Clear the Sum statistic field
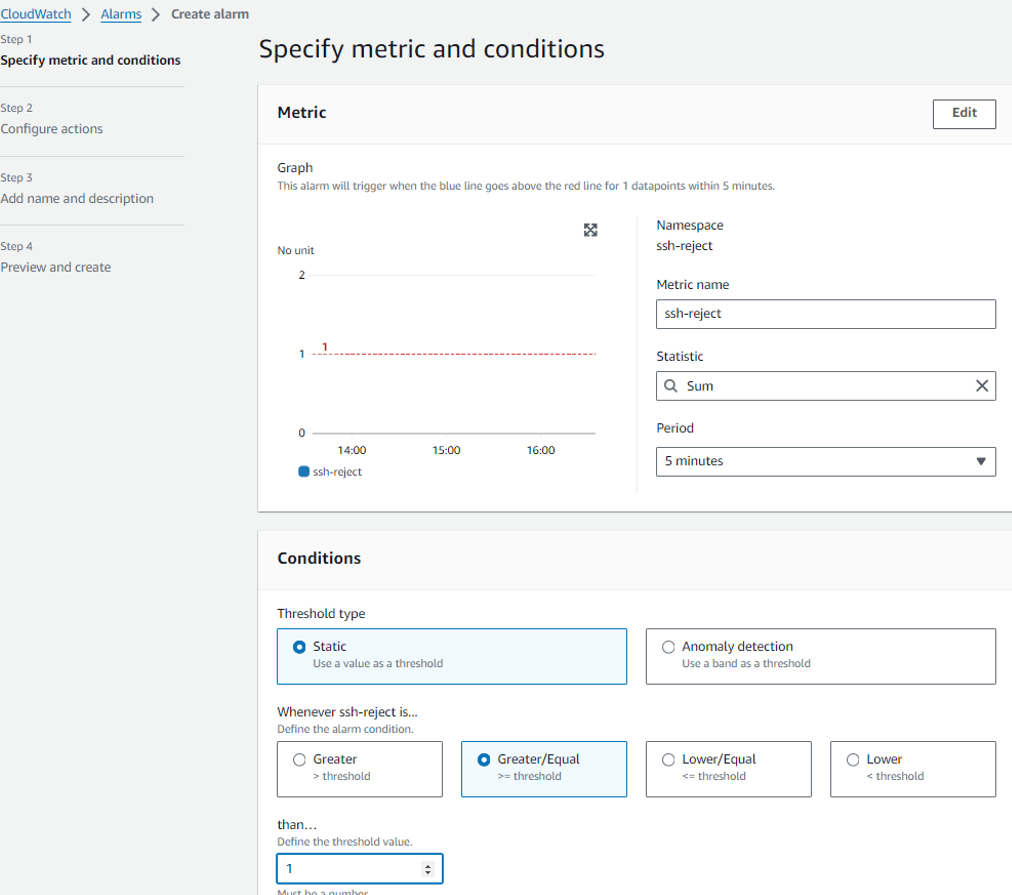Image resolution: width=1012 pixels, height=895 pixels. coord(981,386)
